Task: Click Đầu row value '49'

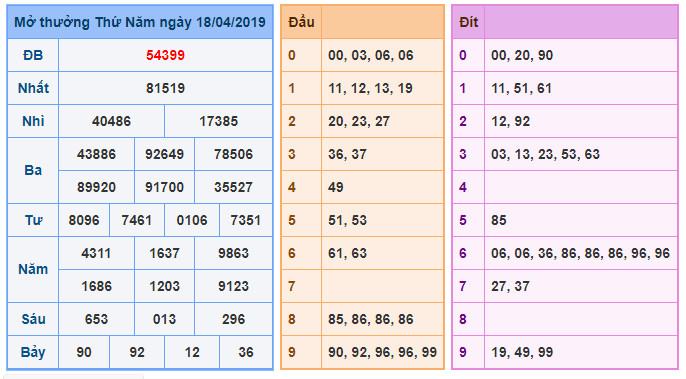Action: pos(336,187)
